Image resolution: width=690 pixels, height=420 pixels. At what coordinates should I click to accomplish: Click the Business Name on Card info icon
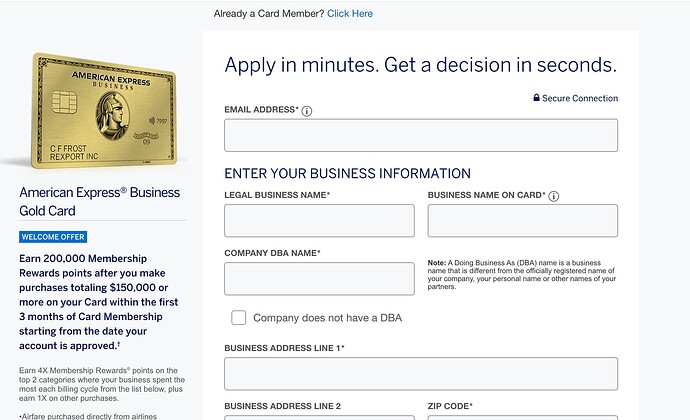click(x=554, y=196)
